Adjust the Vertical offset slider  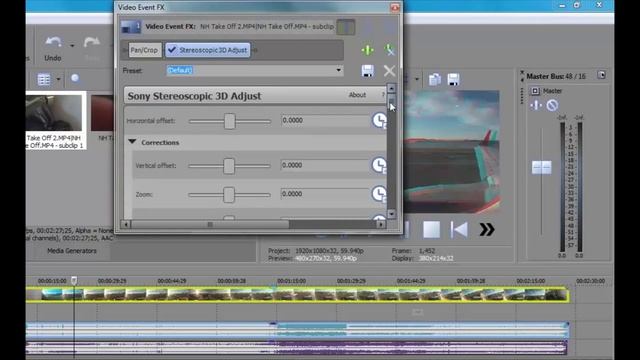coord(229,166)
